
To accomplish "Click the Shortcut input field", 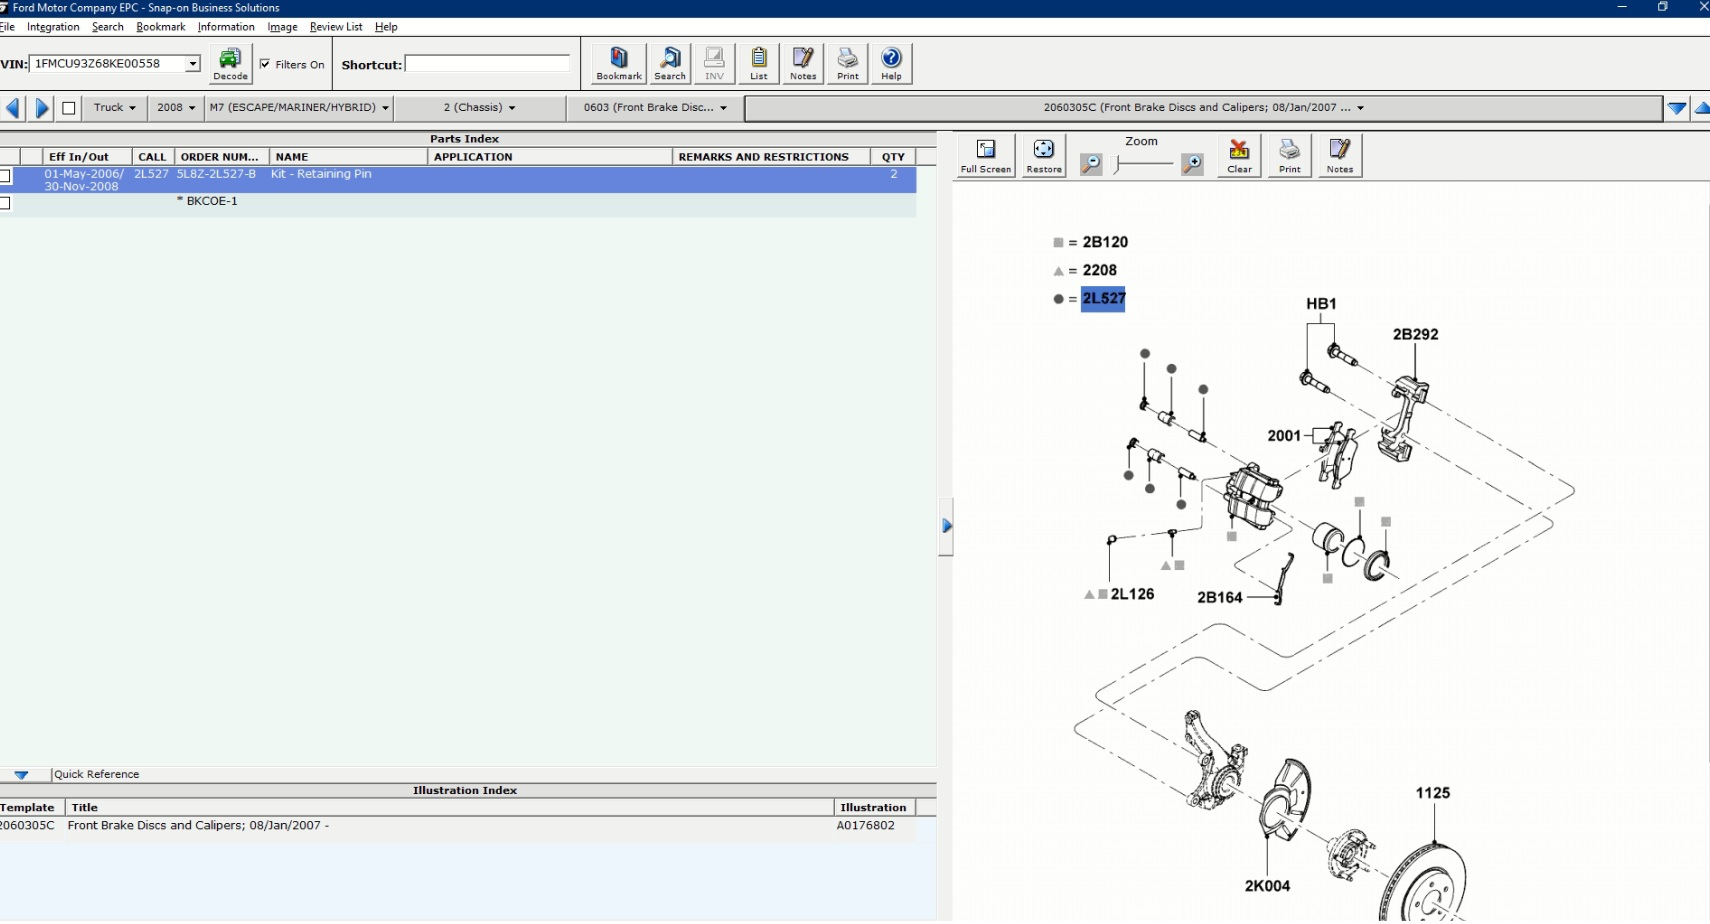I will pyautogui.click(x=487, y=64).
